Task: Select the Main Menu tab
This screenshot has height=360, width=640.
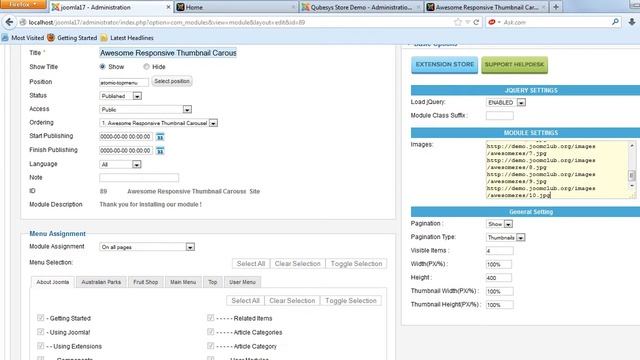Action: tap(183, 282)
